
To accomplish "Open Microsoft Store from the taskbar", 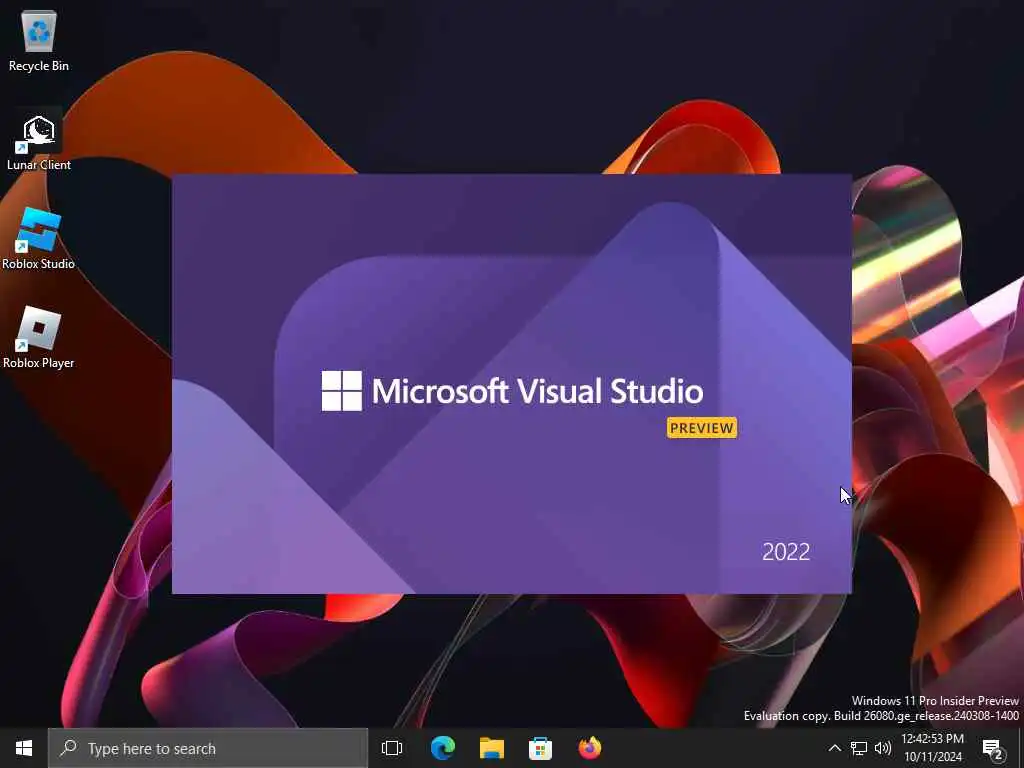I will (540, 748).
